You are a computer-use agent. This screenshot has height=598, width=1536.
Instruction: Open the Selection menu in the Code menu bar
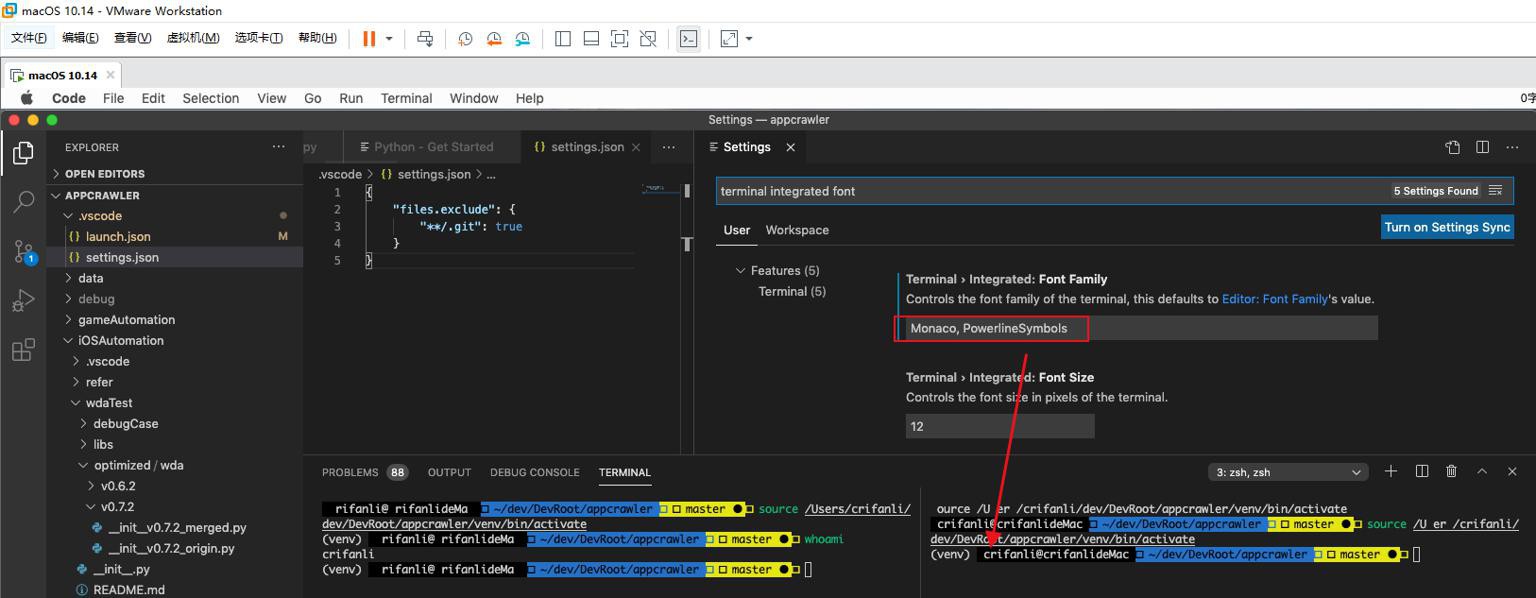click(x=210, y=98)
